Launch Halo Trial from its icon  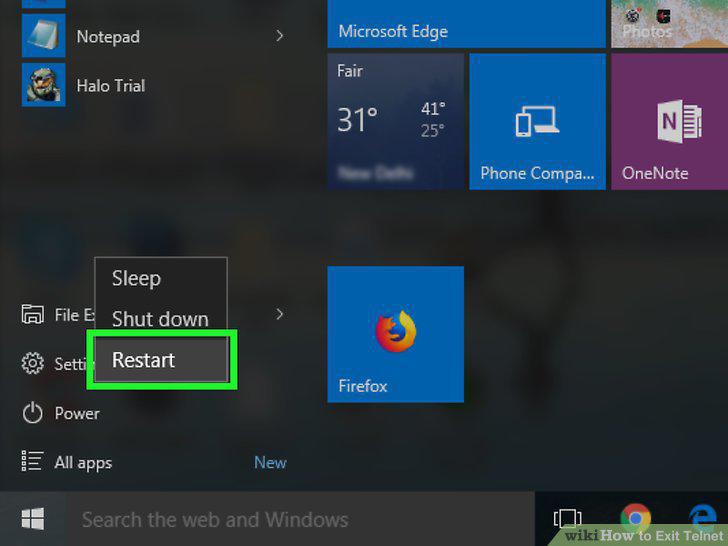(44, 85)
